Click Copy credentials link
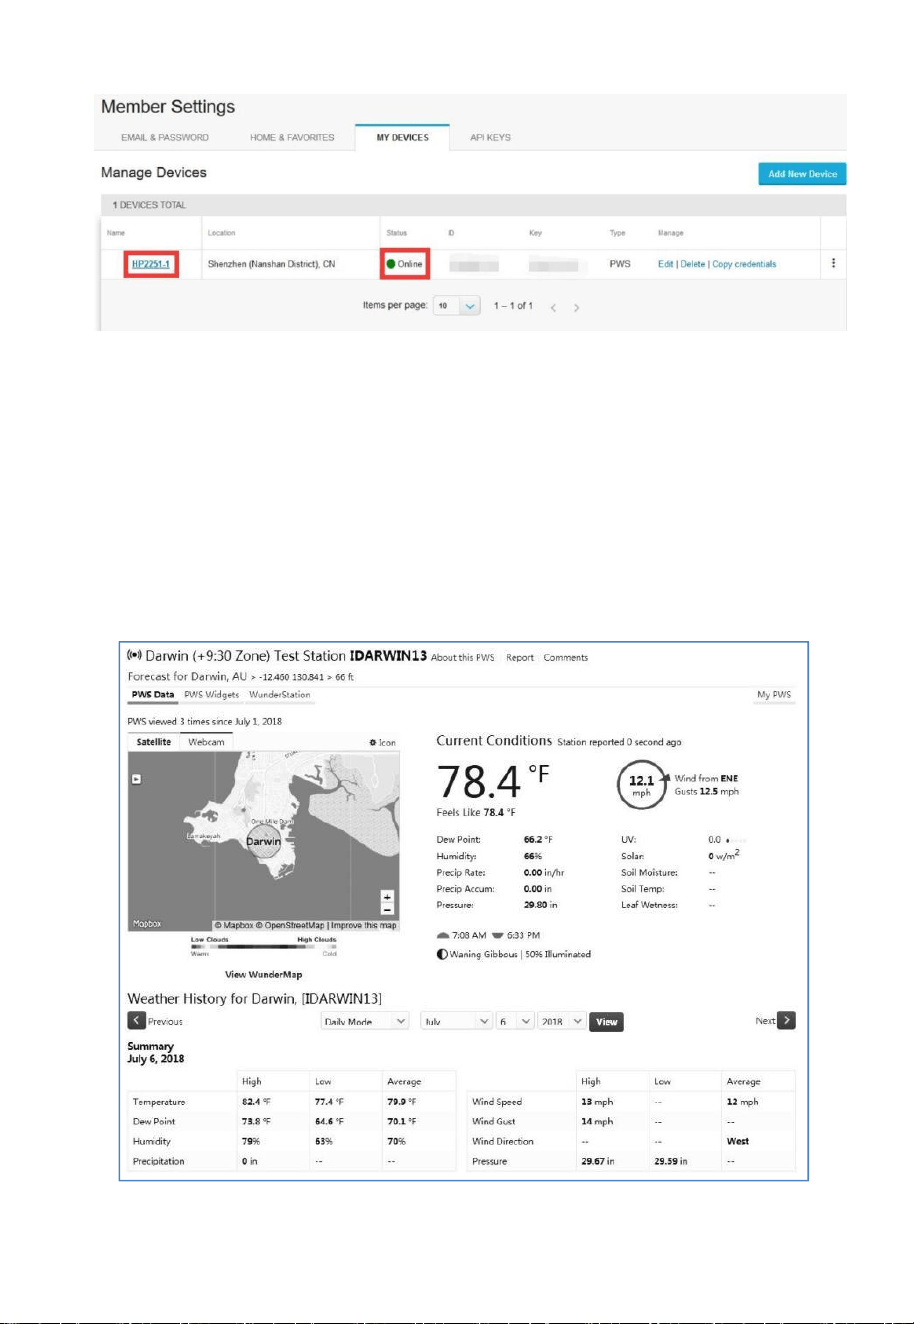 point(744,264)
